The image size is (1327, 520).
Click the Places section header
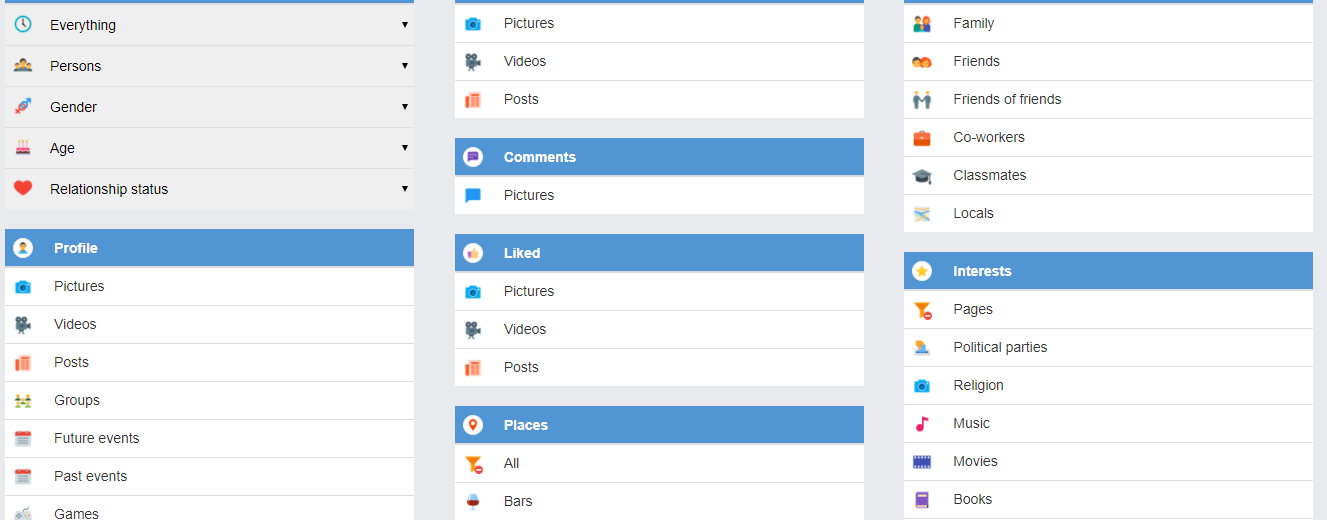(659, 425)
